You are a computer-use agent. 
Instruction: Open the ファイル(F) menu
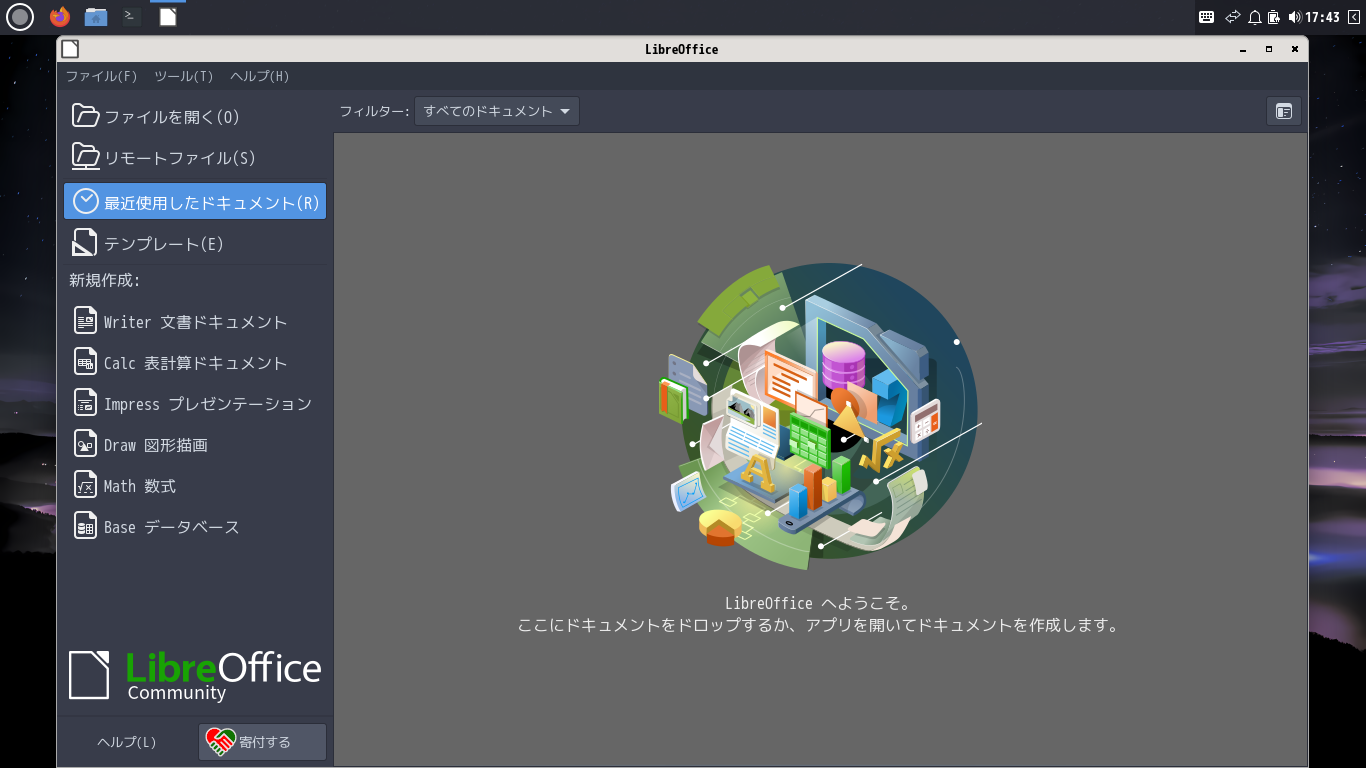[x=101, y=76]
